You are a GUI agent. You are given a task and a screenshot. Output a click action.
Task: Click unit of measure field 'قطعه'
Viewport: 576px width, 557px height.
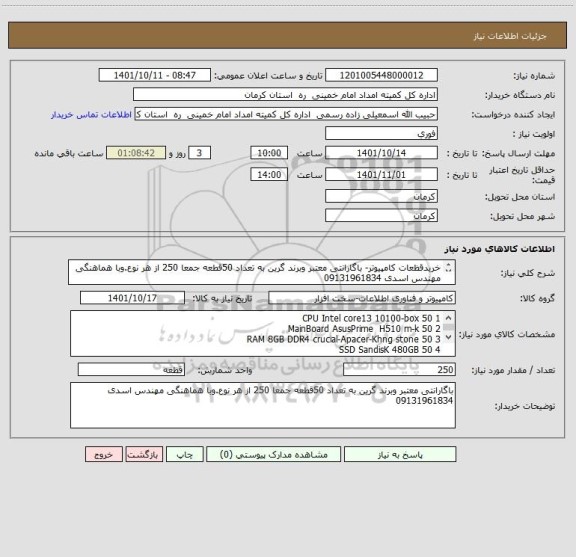(x=131, y=370)
